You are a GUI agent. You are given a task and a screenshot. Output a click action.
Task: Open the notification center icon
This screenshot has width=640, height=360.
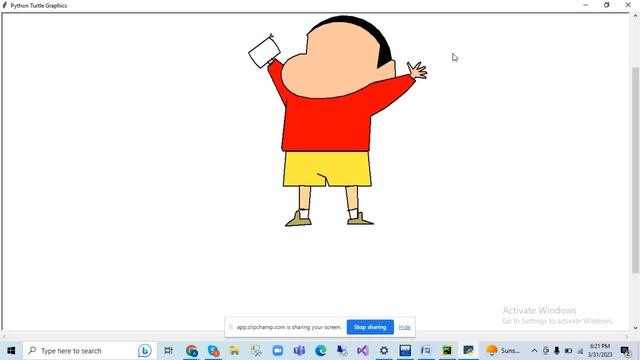(x=625, y=351)
